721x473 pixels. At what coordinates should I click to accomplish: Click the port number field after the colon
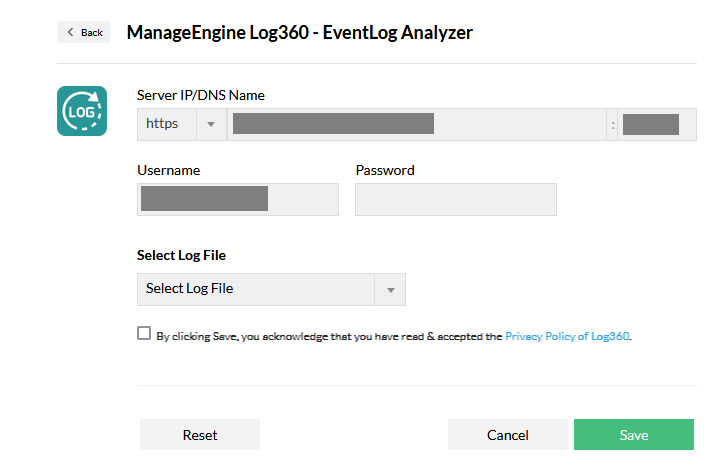coord(655,124)
